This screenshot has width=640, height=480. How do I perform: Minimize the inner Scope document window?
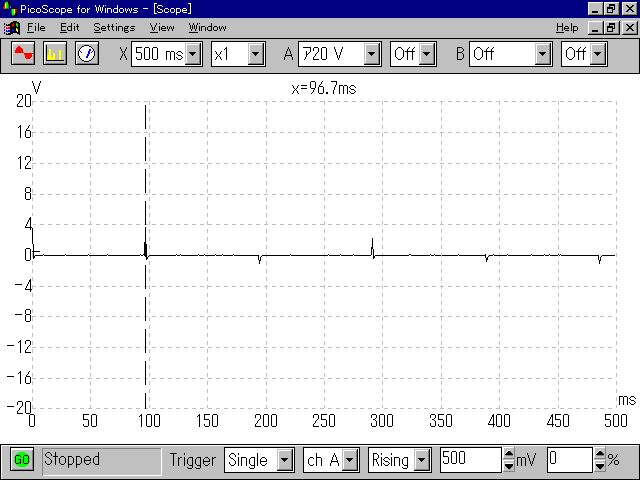[595, 28]
